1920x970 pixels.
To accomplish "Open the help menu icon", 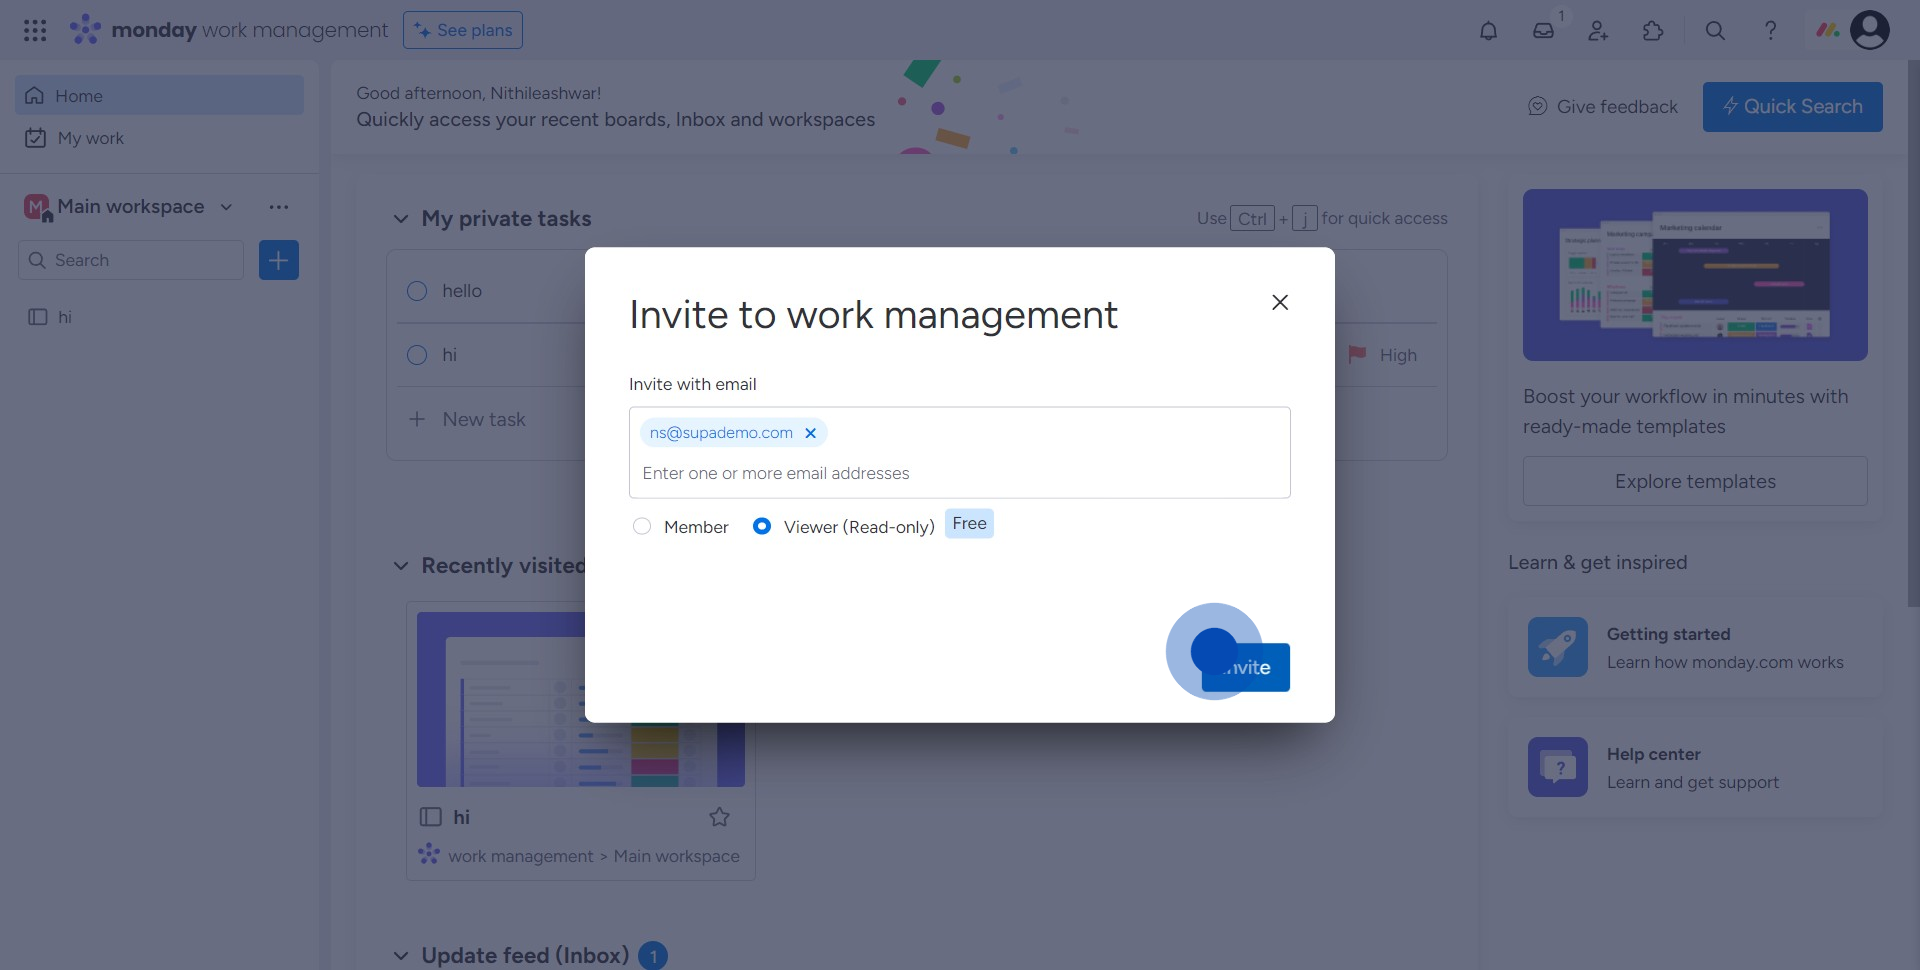I will coord(1770,31).
